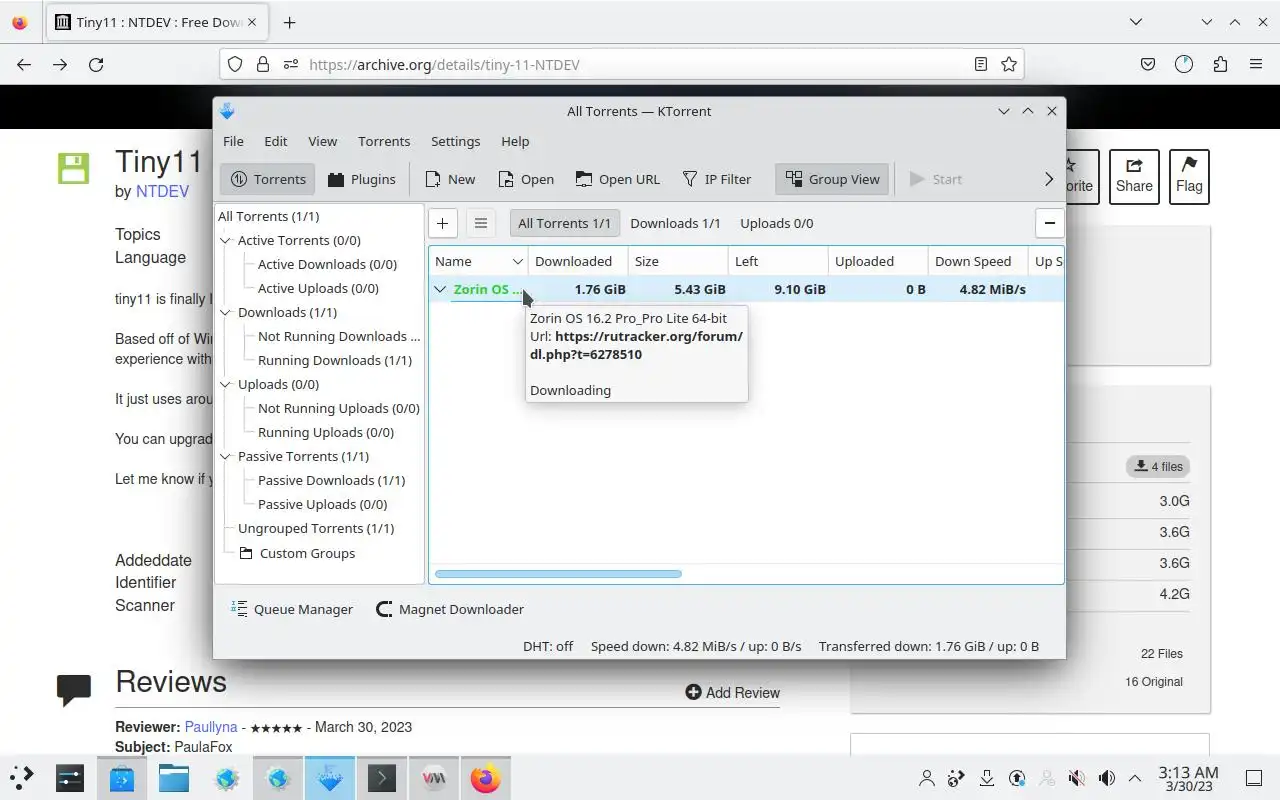1280x800 pixels.
Task: Select Passive Uploads (0/0) group
Action: point(322,504)
